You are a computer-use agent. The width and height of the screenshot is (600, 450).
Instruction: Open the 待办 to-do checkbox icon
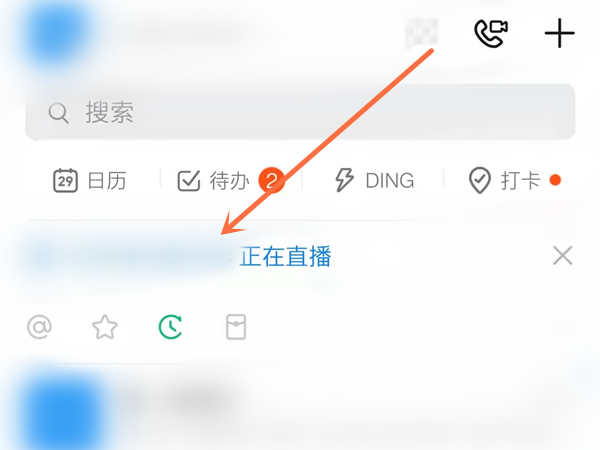(189, 180)
